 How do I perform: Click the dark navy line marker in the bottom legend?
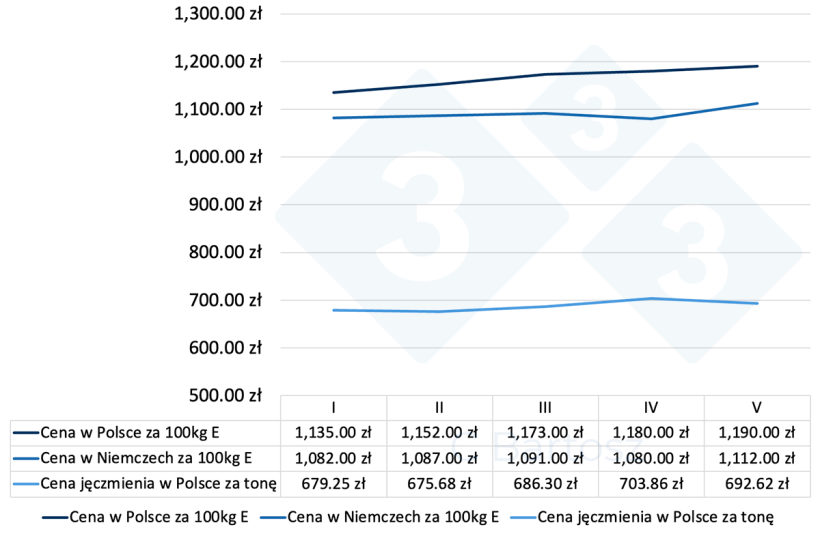click(55, 519)
